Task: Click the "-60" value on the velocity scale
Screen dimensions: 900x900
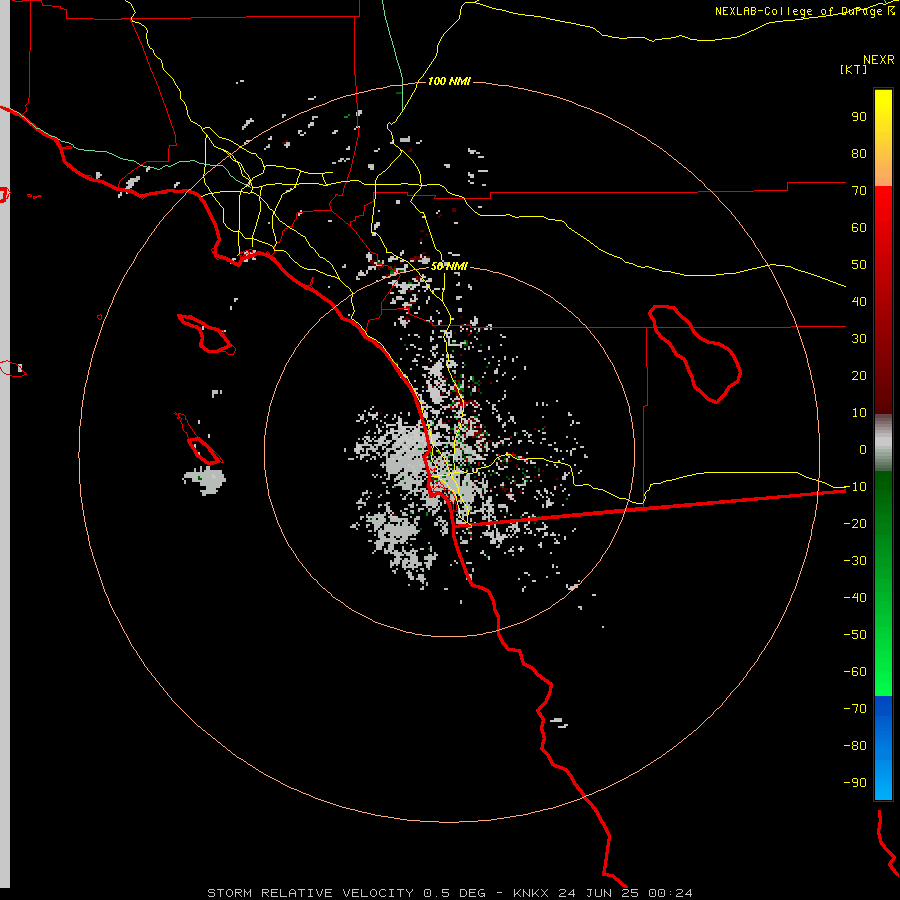Action: point(855,672)
